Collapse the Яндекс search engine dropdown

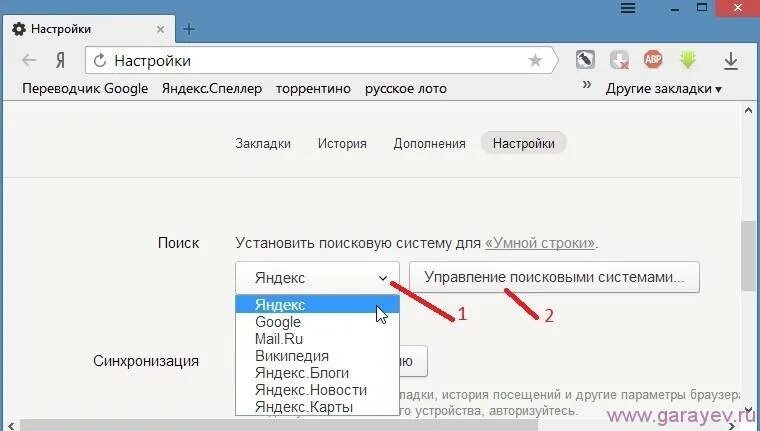317,278
